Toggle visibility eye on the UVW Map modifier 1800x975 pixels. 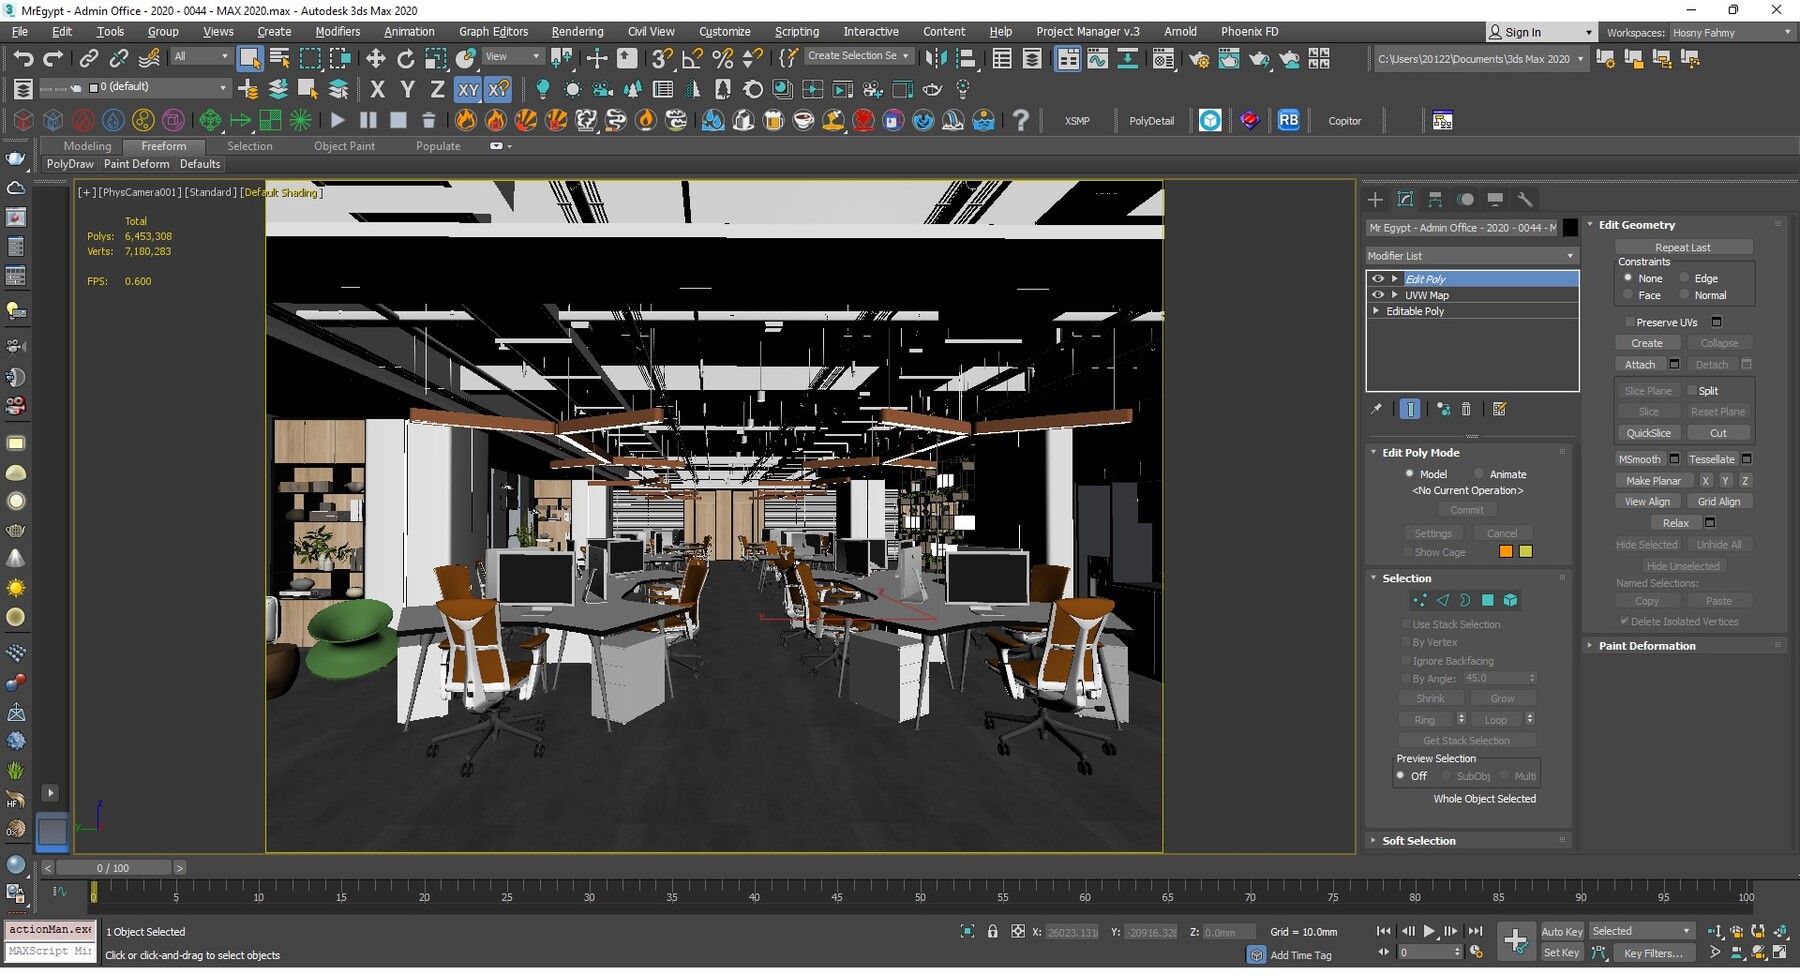pos(1378,294)
